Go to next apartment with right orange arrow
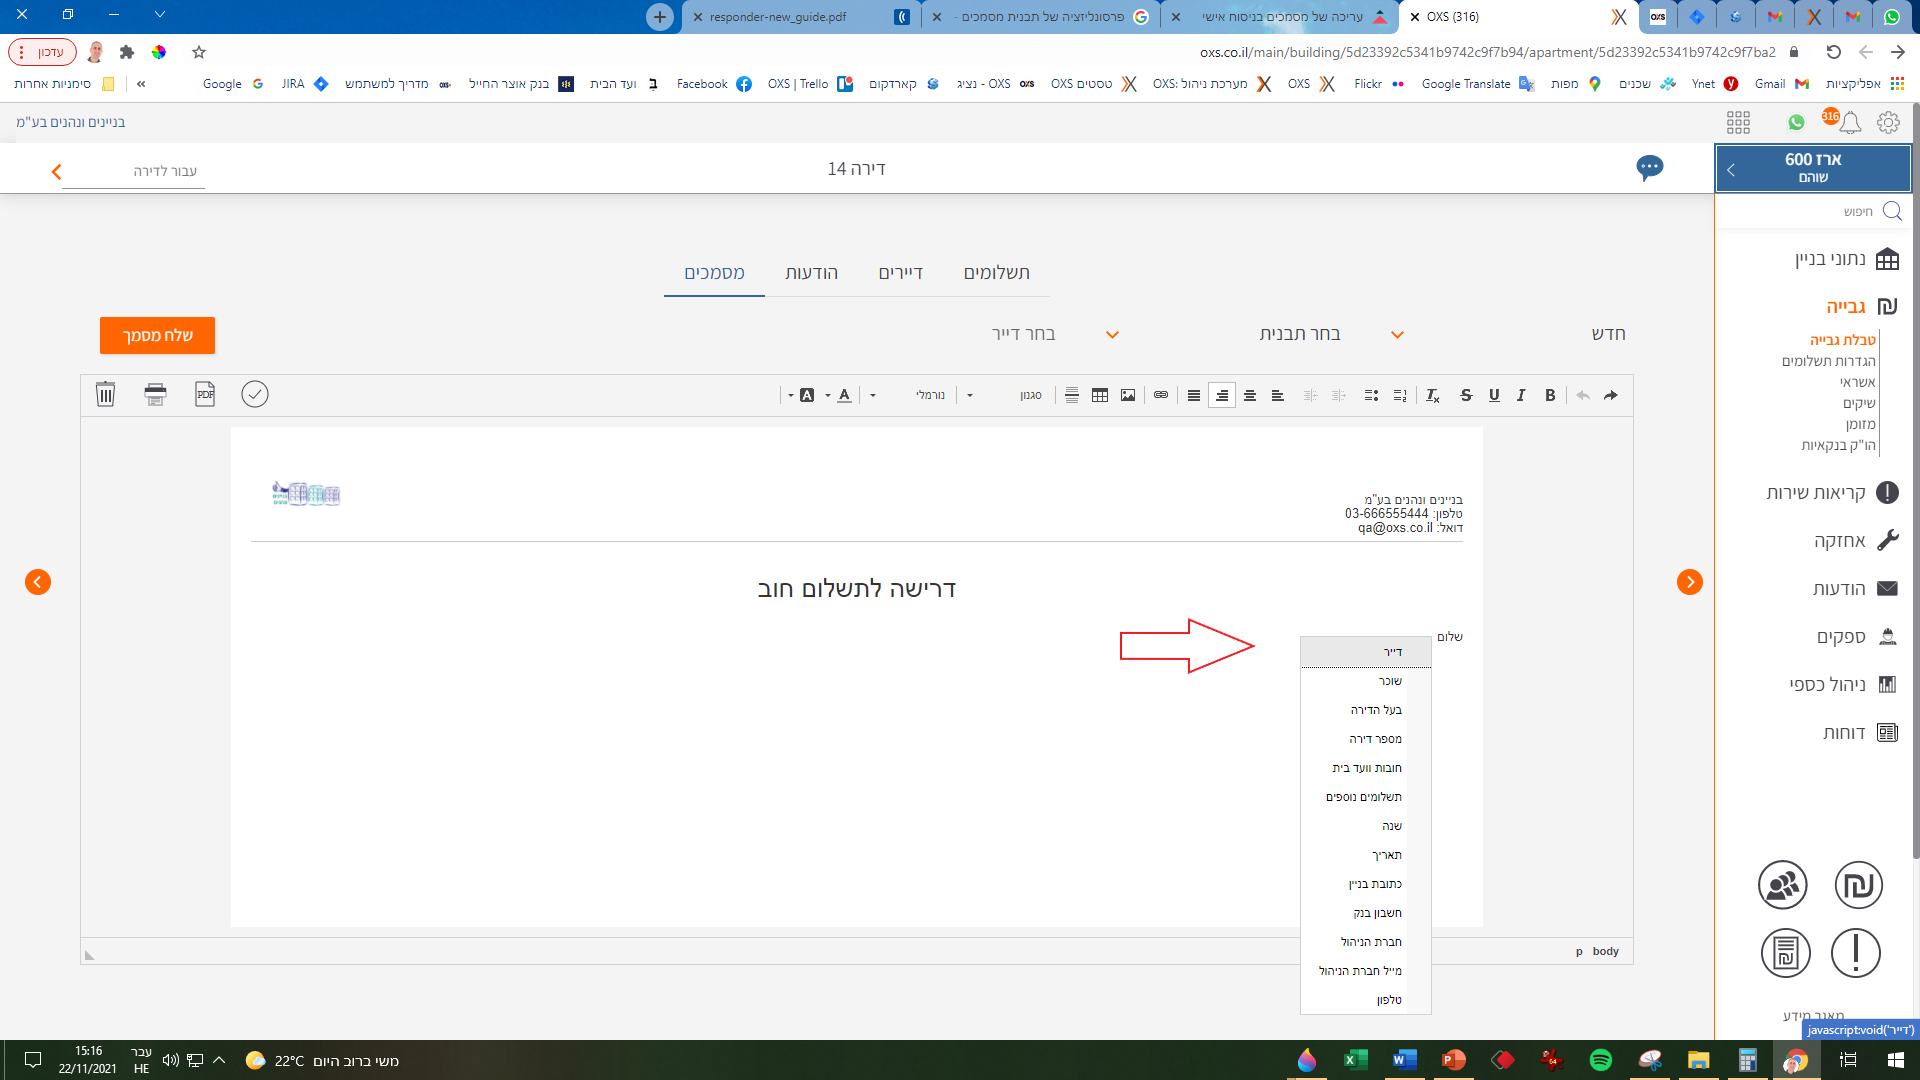1920x1080 pixels. (x=1690, y=582)
